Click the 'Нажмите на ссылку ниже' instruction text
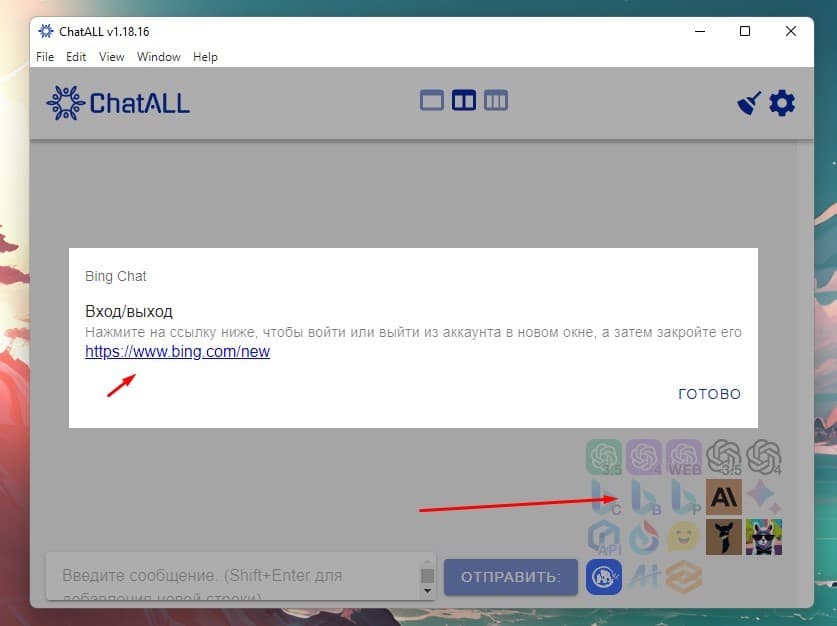 tap(413, 332)
